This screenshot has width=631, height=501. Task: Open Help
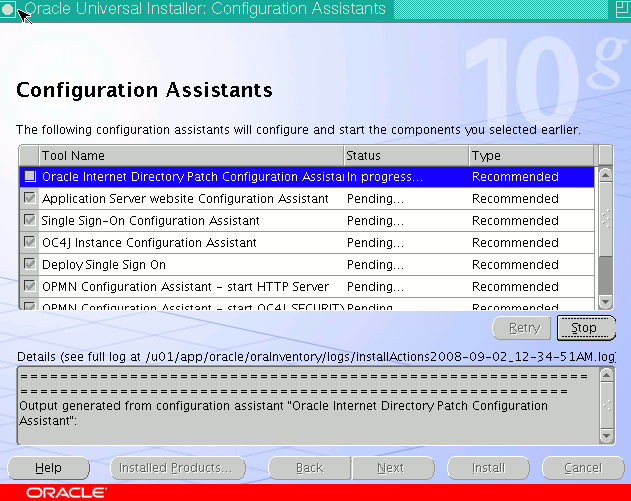pos(48,468)
